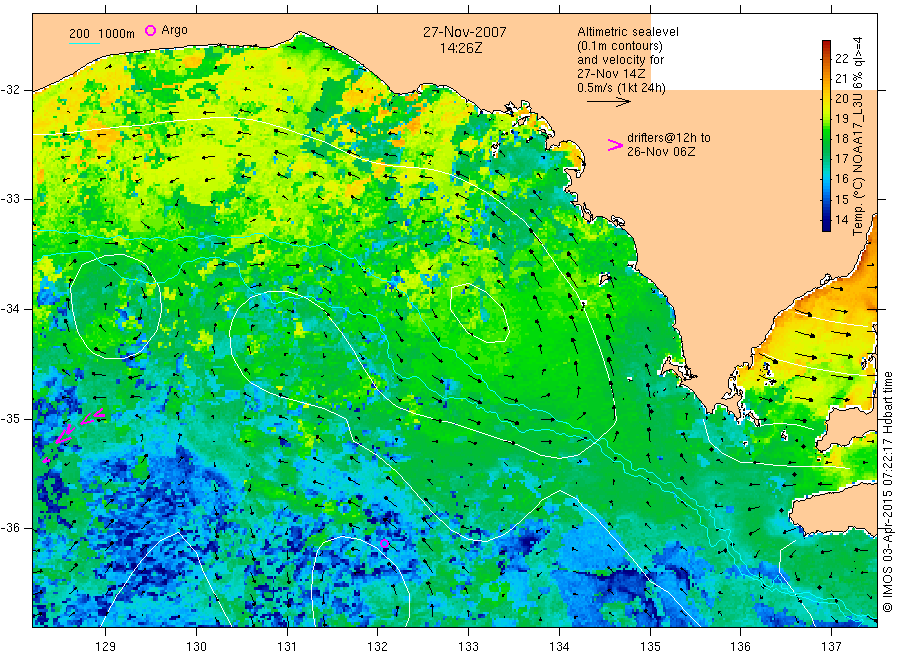Click the '1000m' isobath legend text
Image resolution: width=900 pixels, height=660 pixels.
pos(117,34)
